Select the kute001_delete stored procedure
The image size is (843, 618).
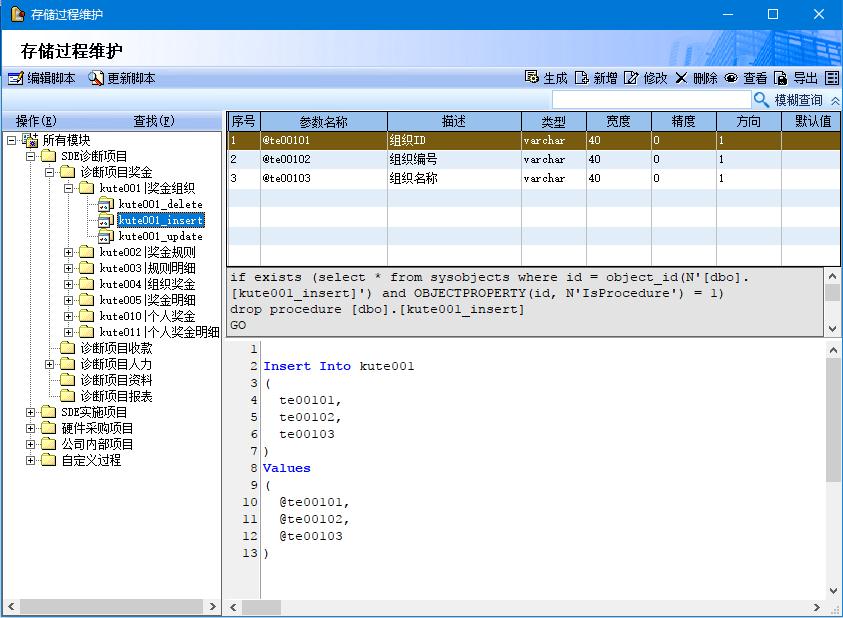pyautogui.click(x=160, y=204)
